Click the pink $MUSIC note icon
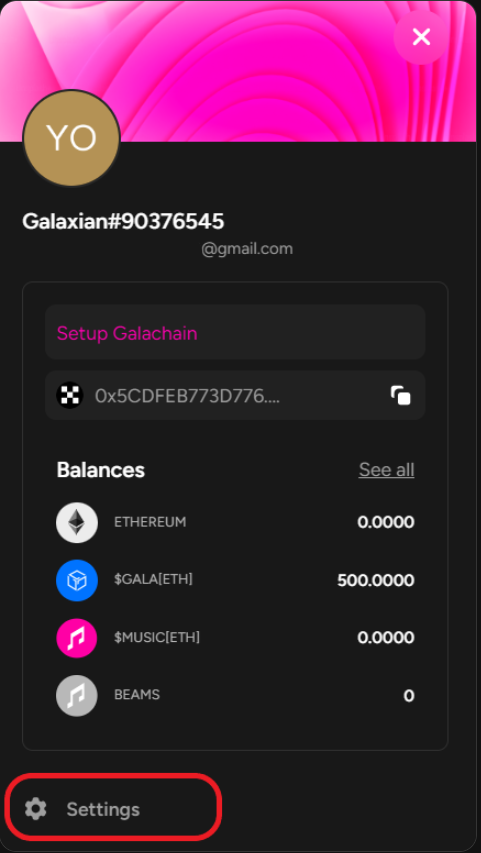This screenshot has height=853, width=481. (x=77, y=638)
